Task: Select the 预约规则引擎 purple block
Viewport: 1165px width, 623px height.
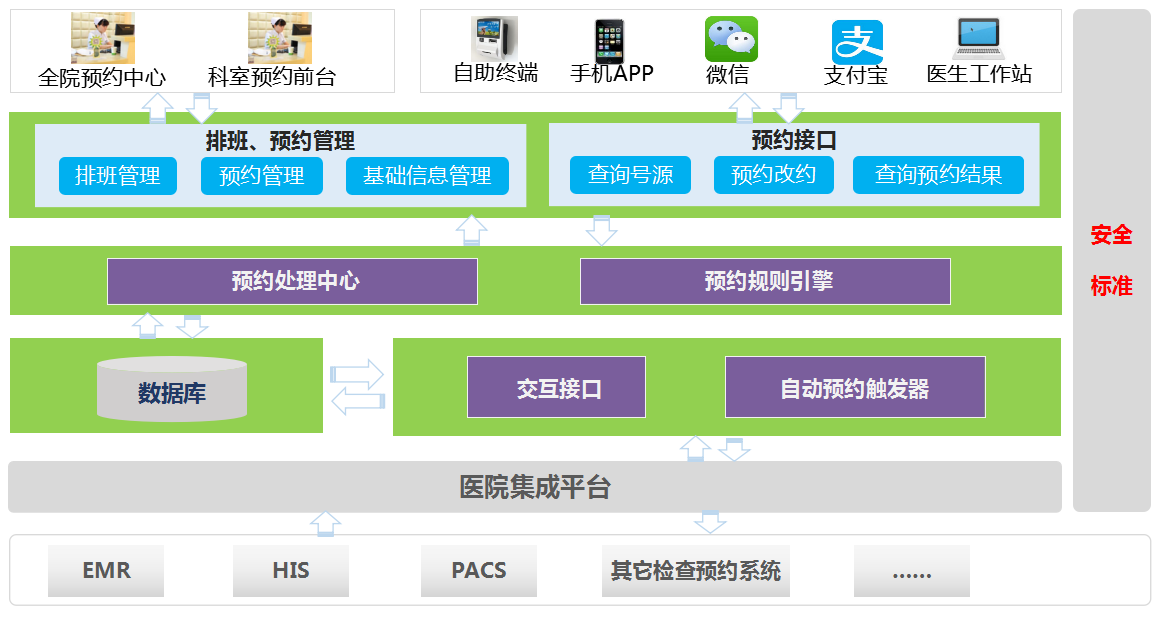Action: (x=765, y=281)
